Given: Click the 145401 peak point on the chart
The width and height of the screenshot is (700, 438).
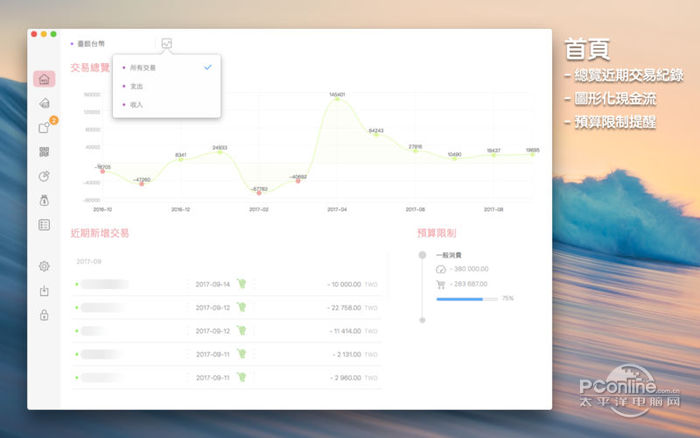Looking at the screenshot, I should pos(337,99).
